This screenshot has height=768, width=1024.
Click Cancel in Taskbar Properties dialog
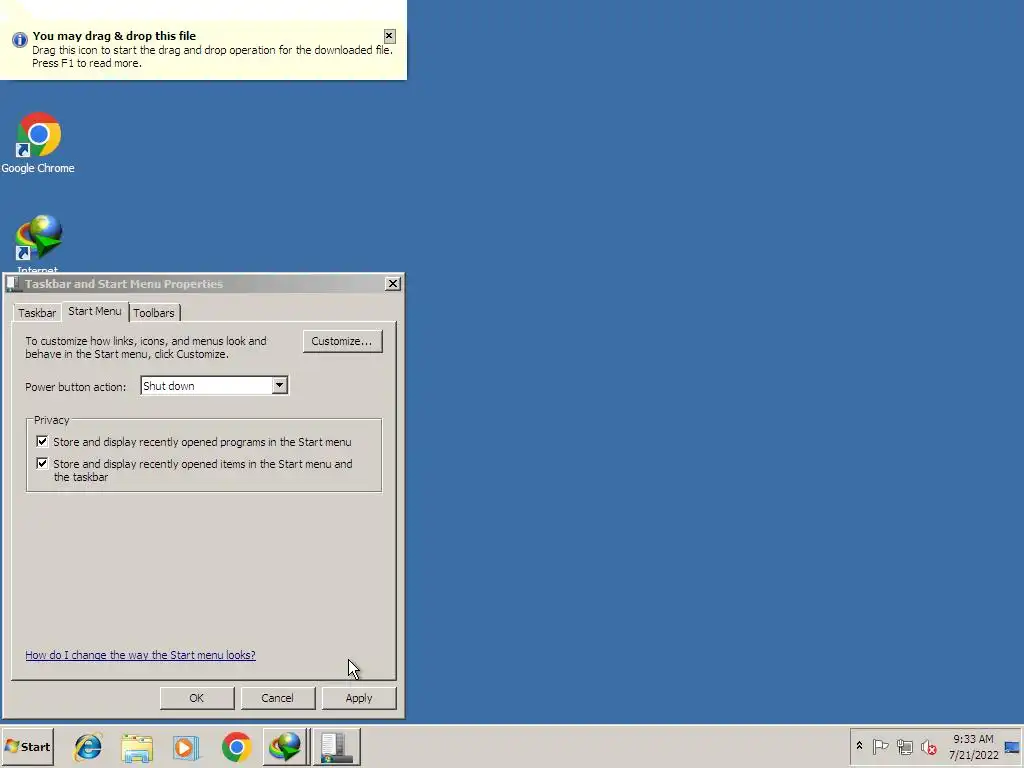click(x=277, y=698)
